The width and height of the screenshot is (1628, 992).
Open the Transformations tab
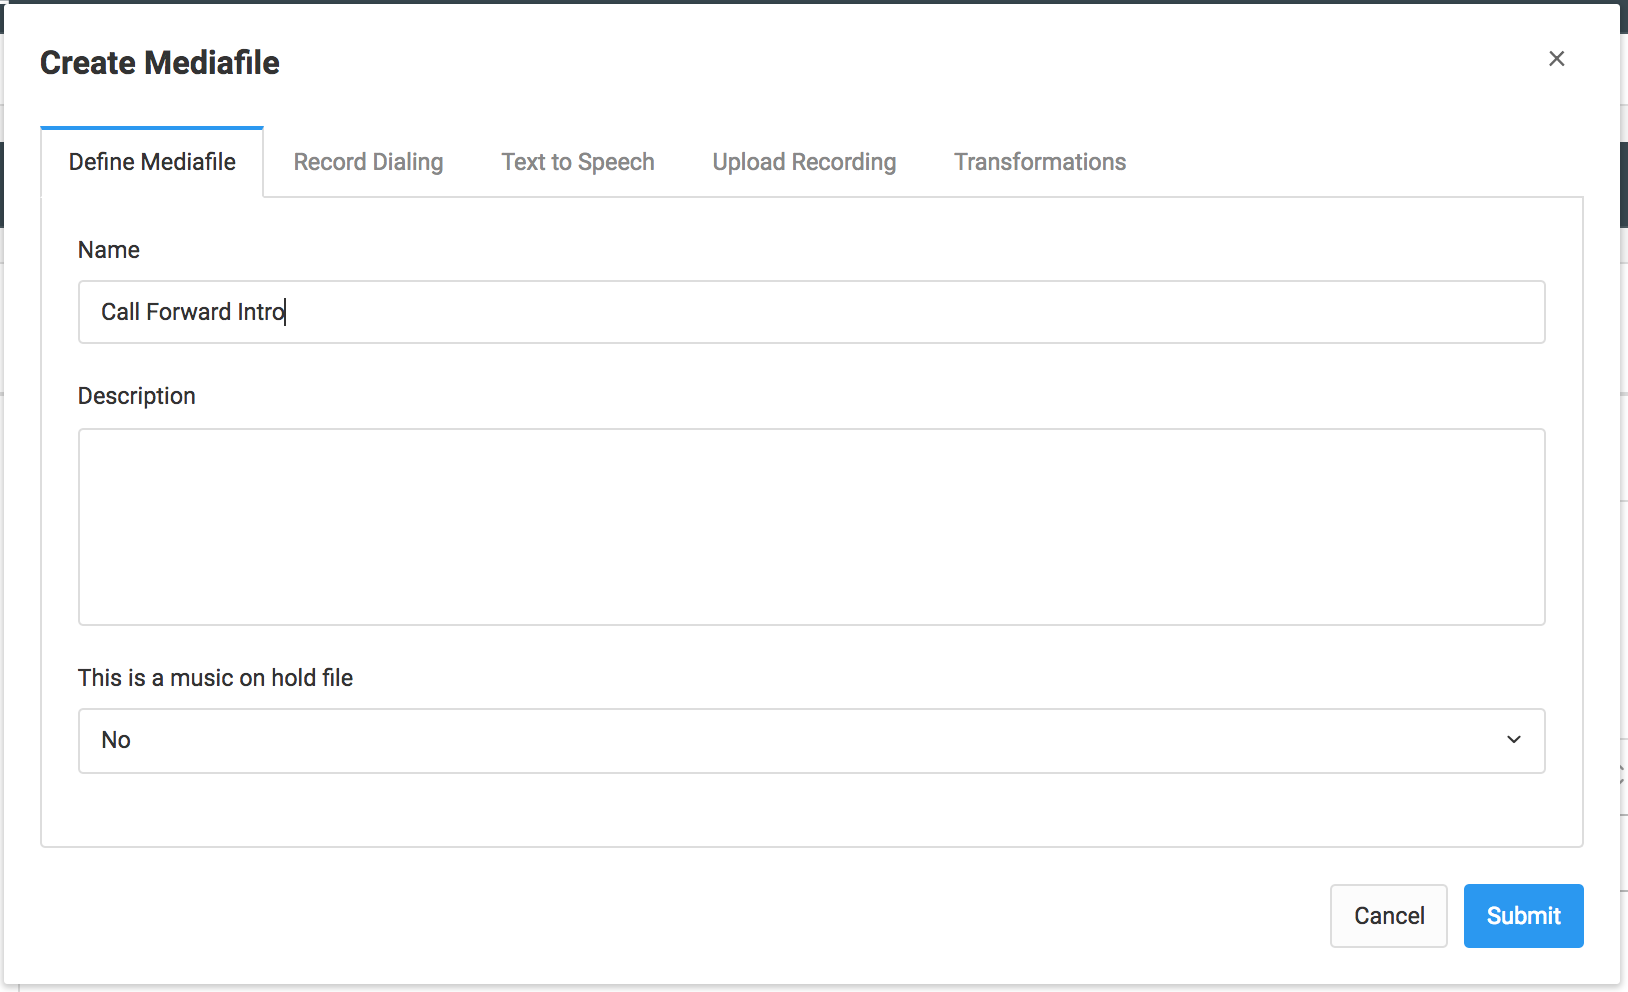1040,162
